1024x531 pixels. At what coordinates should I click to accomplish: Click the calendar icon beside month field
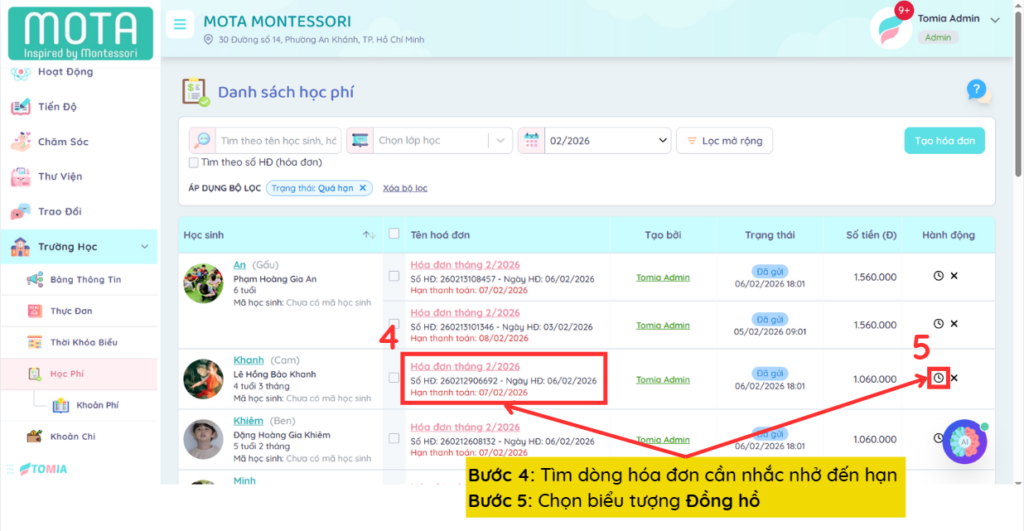tap(531, 141)
